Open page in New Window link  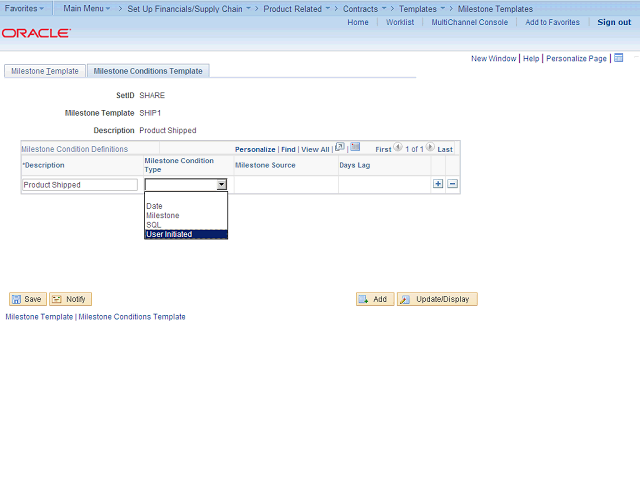click(x=493, y=58)
